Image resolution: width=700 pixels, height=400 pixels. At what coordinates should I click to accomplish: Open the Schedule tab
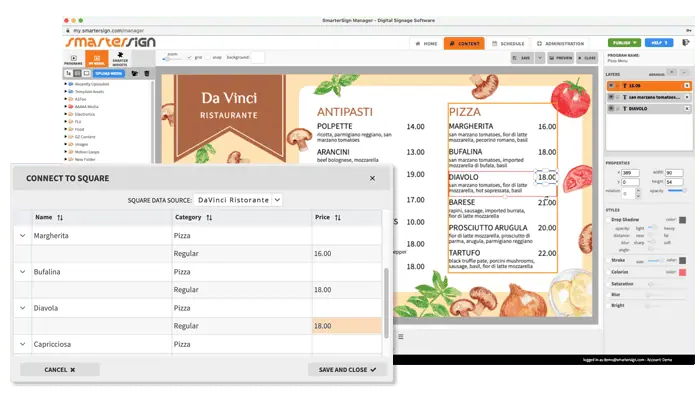click(508, 43)
